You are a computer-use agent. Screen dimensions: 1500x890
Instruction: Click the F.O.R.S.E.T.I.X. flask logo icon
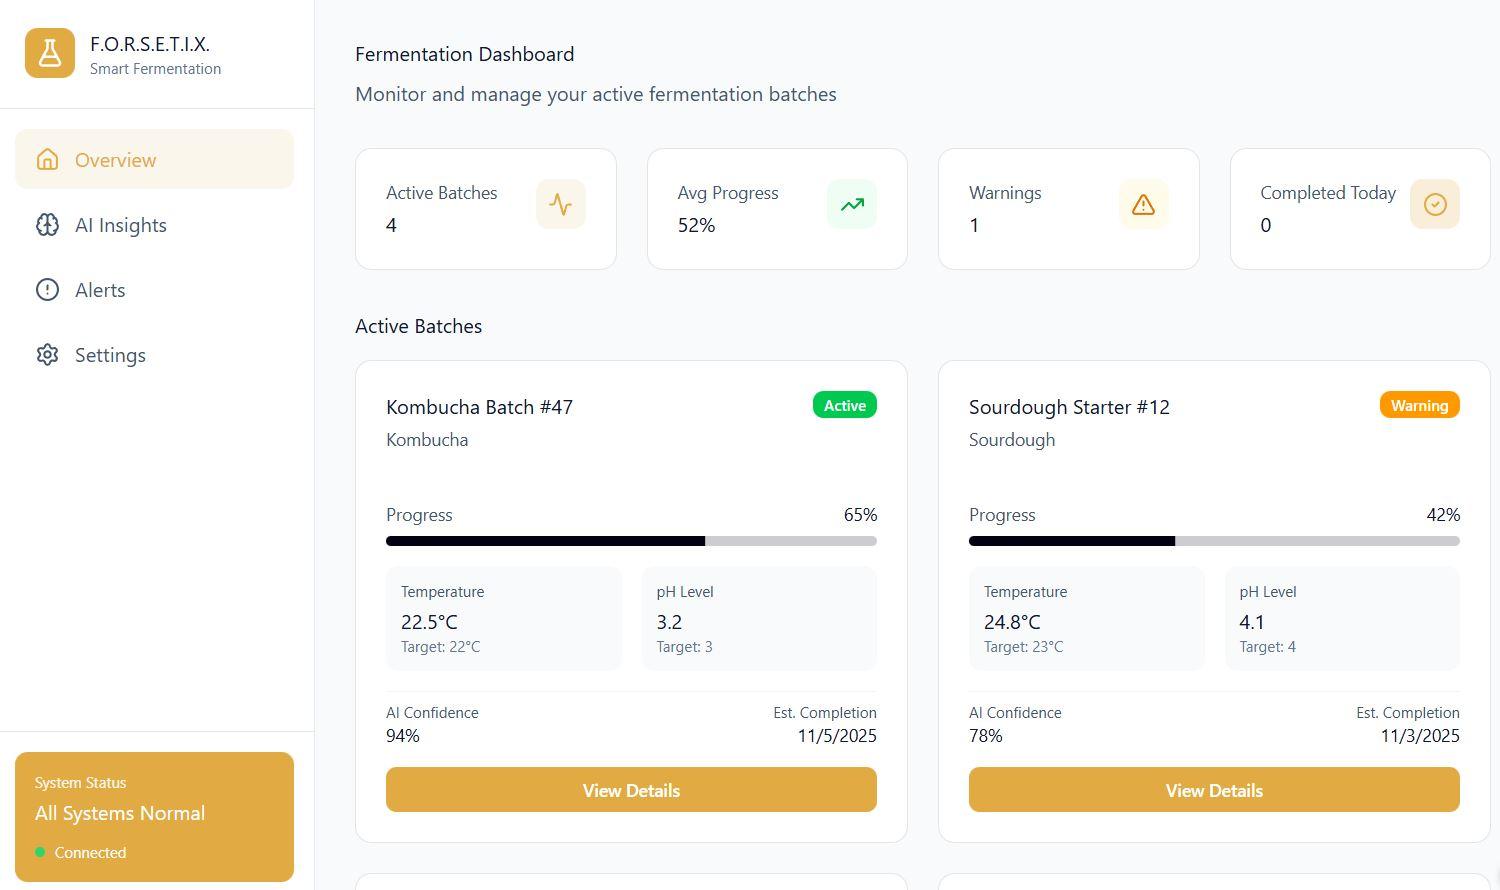pos(50,53)
